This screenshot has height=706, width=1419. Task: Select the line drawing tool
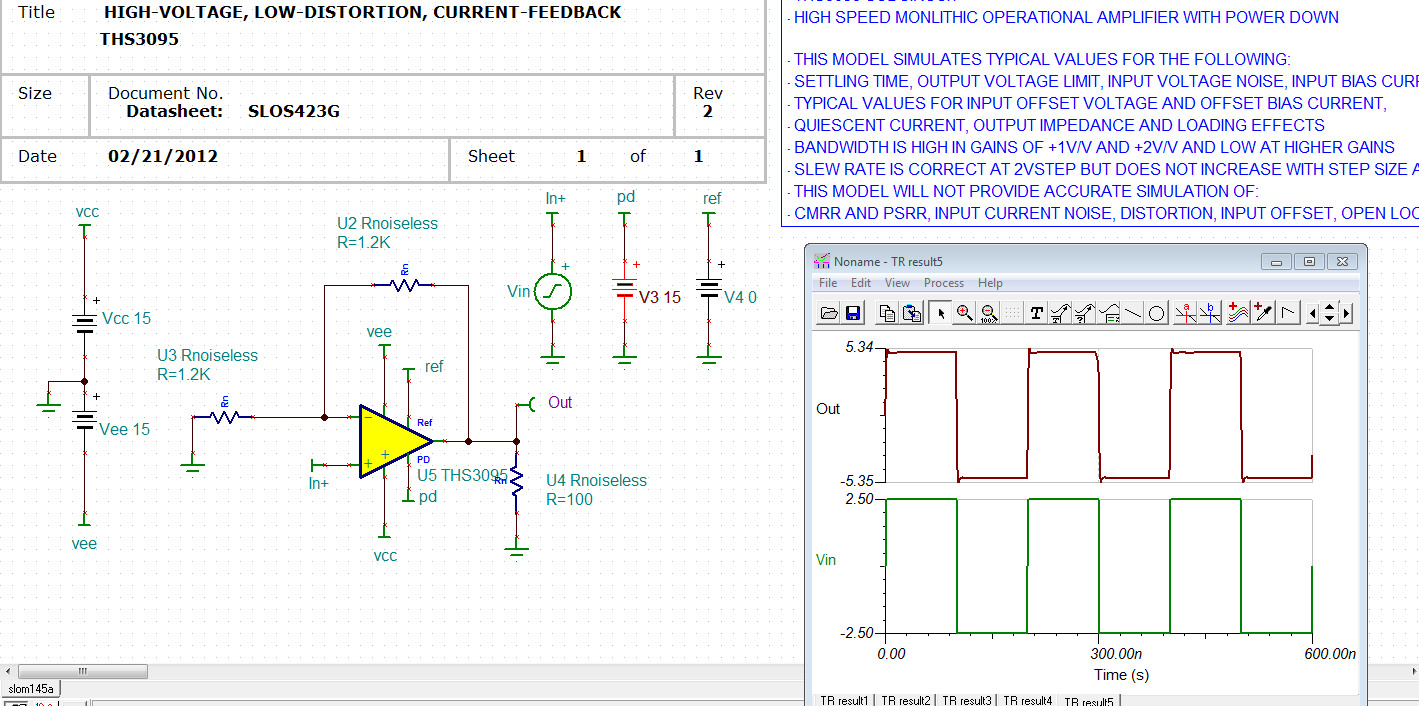tap(1132, 313)
